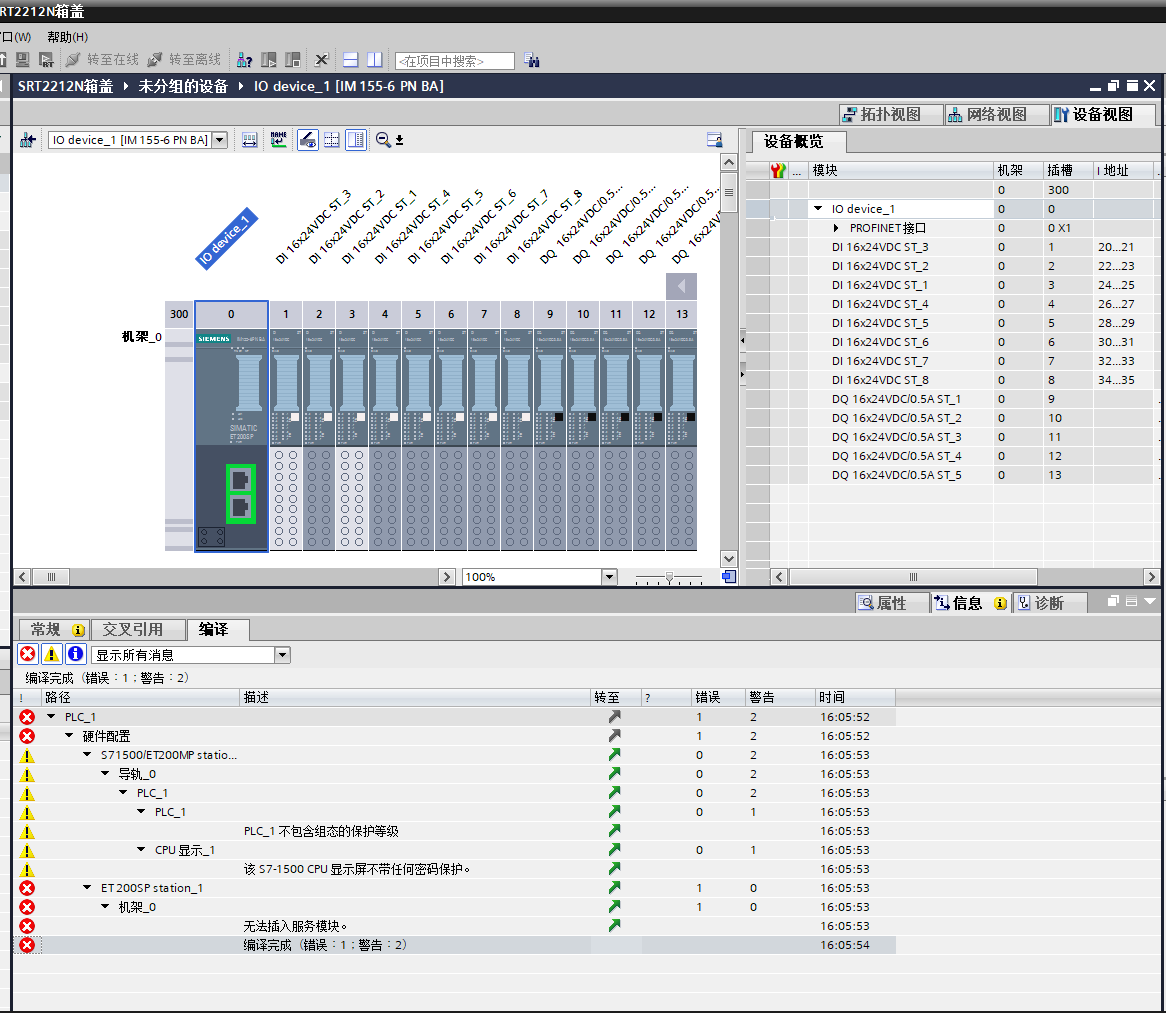Switch to Cross-references (交叉引用) tab

(138, 630)
